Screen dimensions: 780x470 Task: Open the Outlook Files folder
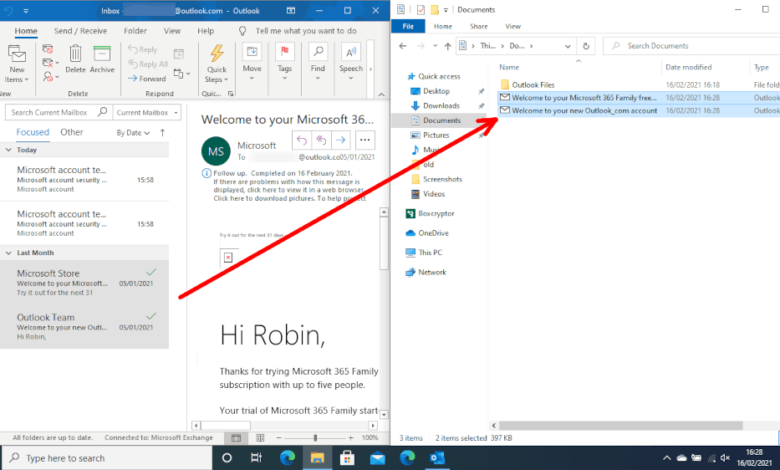pyautogui.click(x=533, y=85)
